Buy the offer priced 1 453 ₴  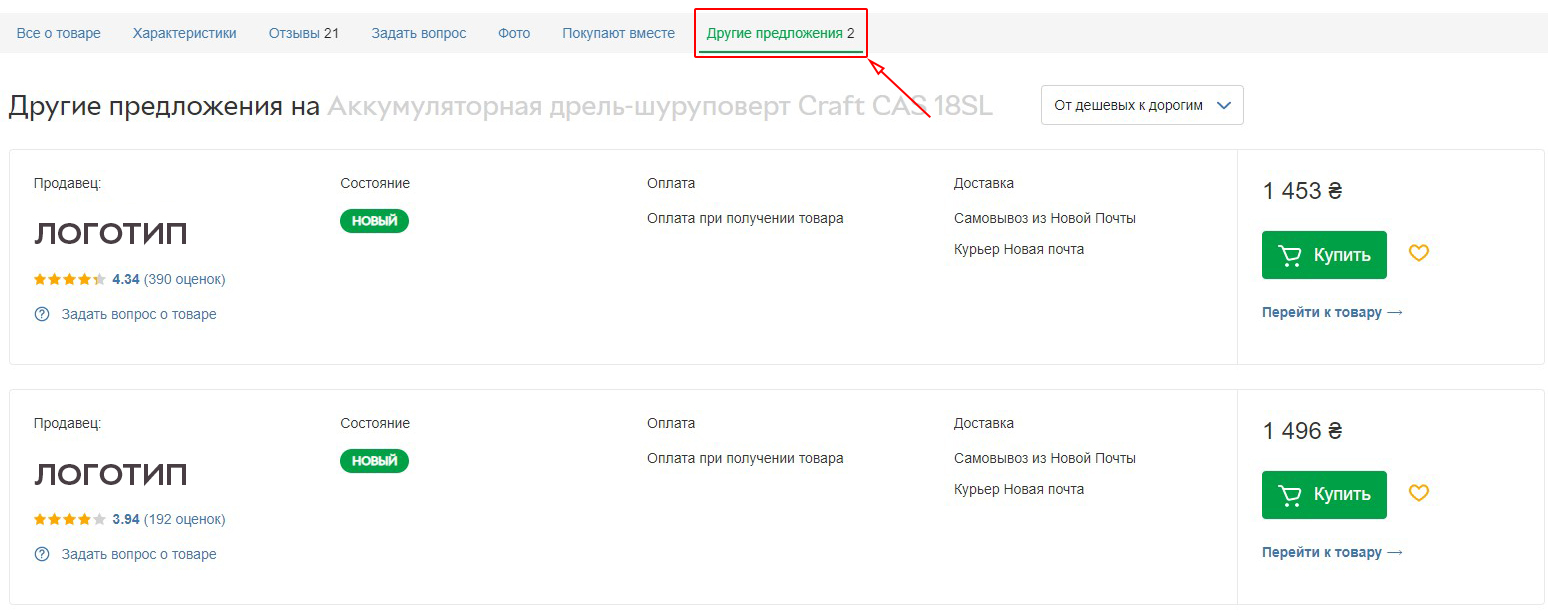[x=1324, y=255]
